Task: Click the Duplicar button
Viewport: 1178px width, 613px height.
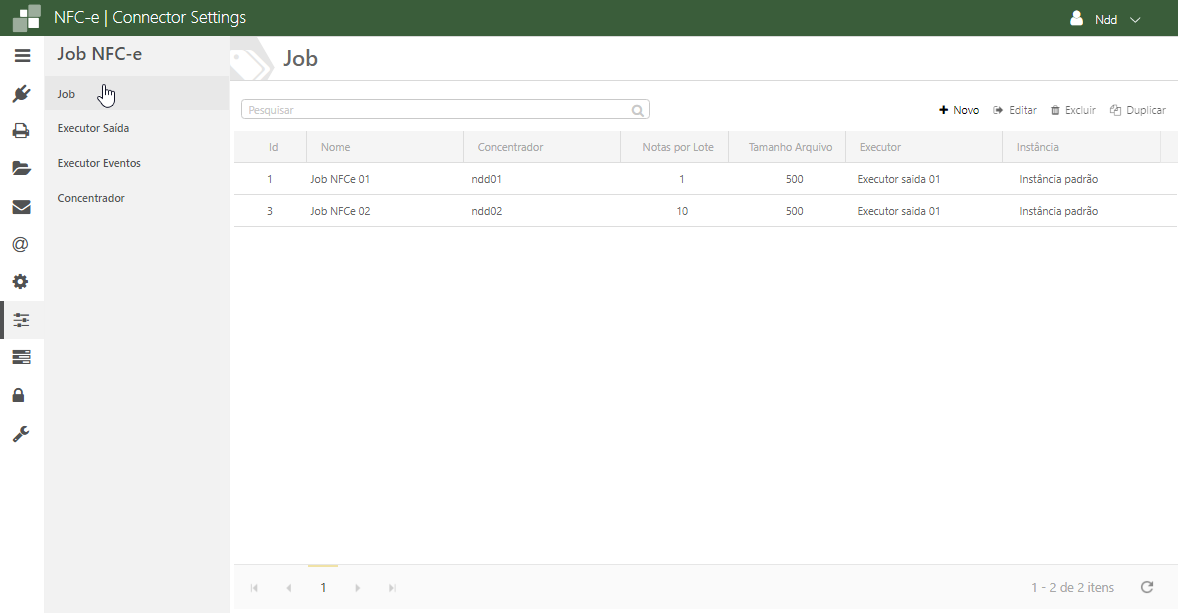Action: point(1138,110)
